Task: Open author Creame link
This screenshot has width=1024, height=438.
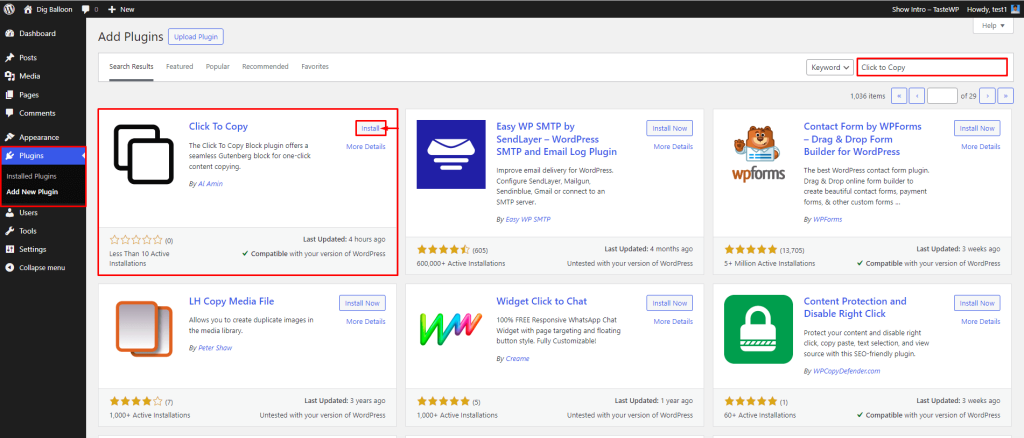Action: [517, 358]
